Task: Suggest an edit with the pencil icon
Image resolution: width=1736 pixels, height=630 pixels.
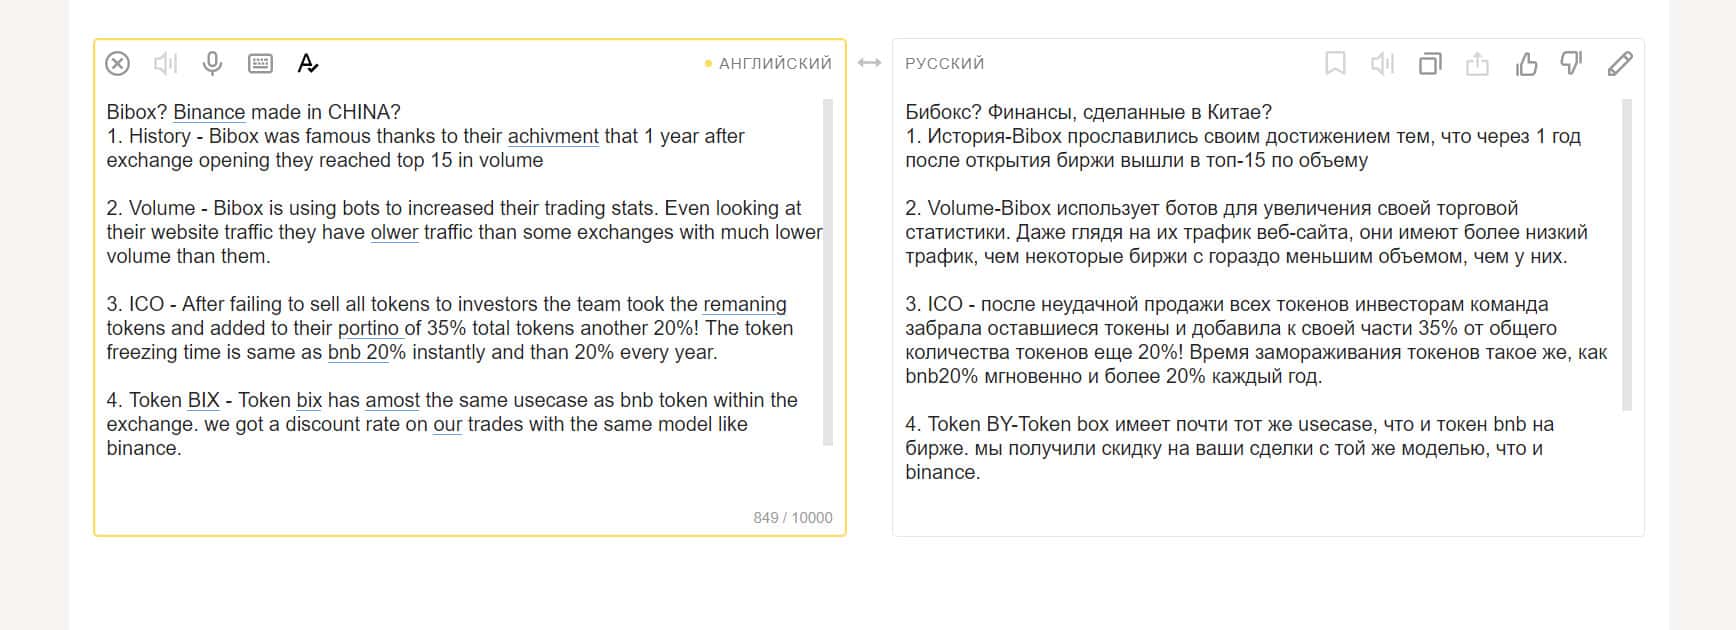Action: point(1620,64)
